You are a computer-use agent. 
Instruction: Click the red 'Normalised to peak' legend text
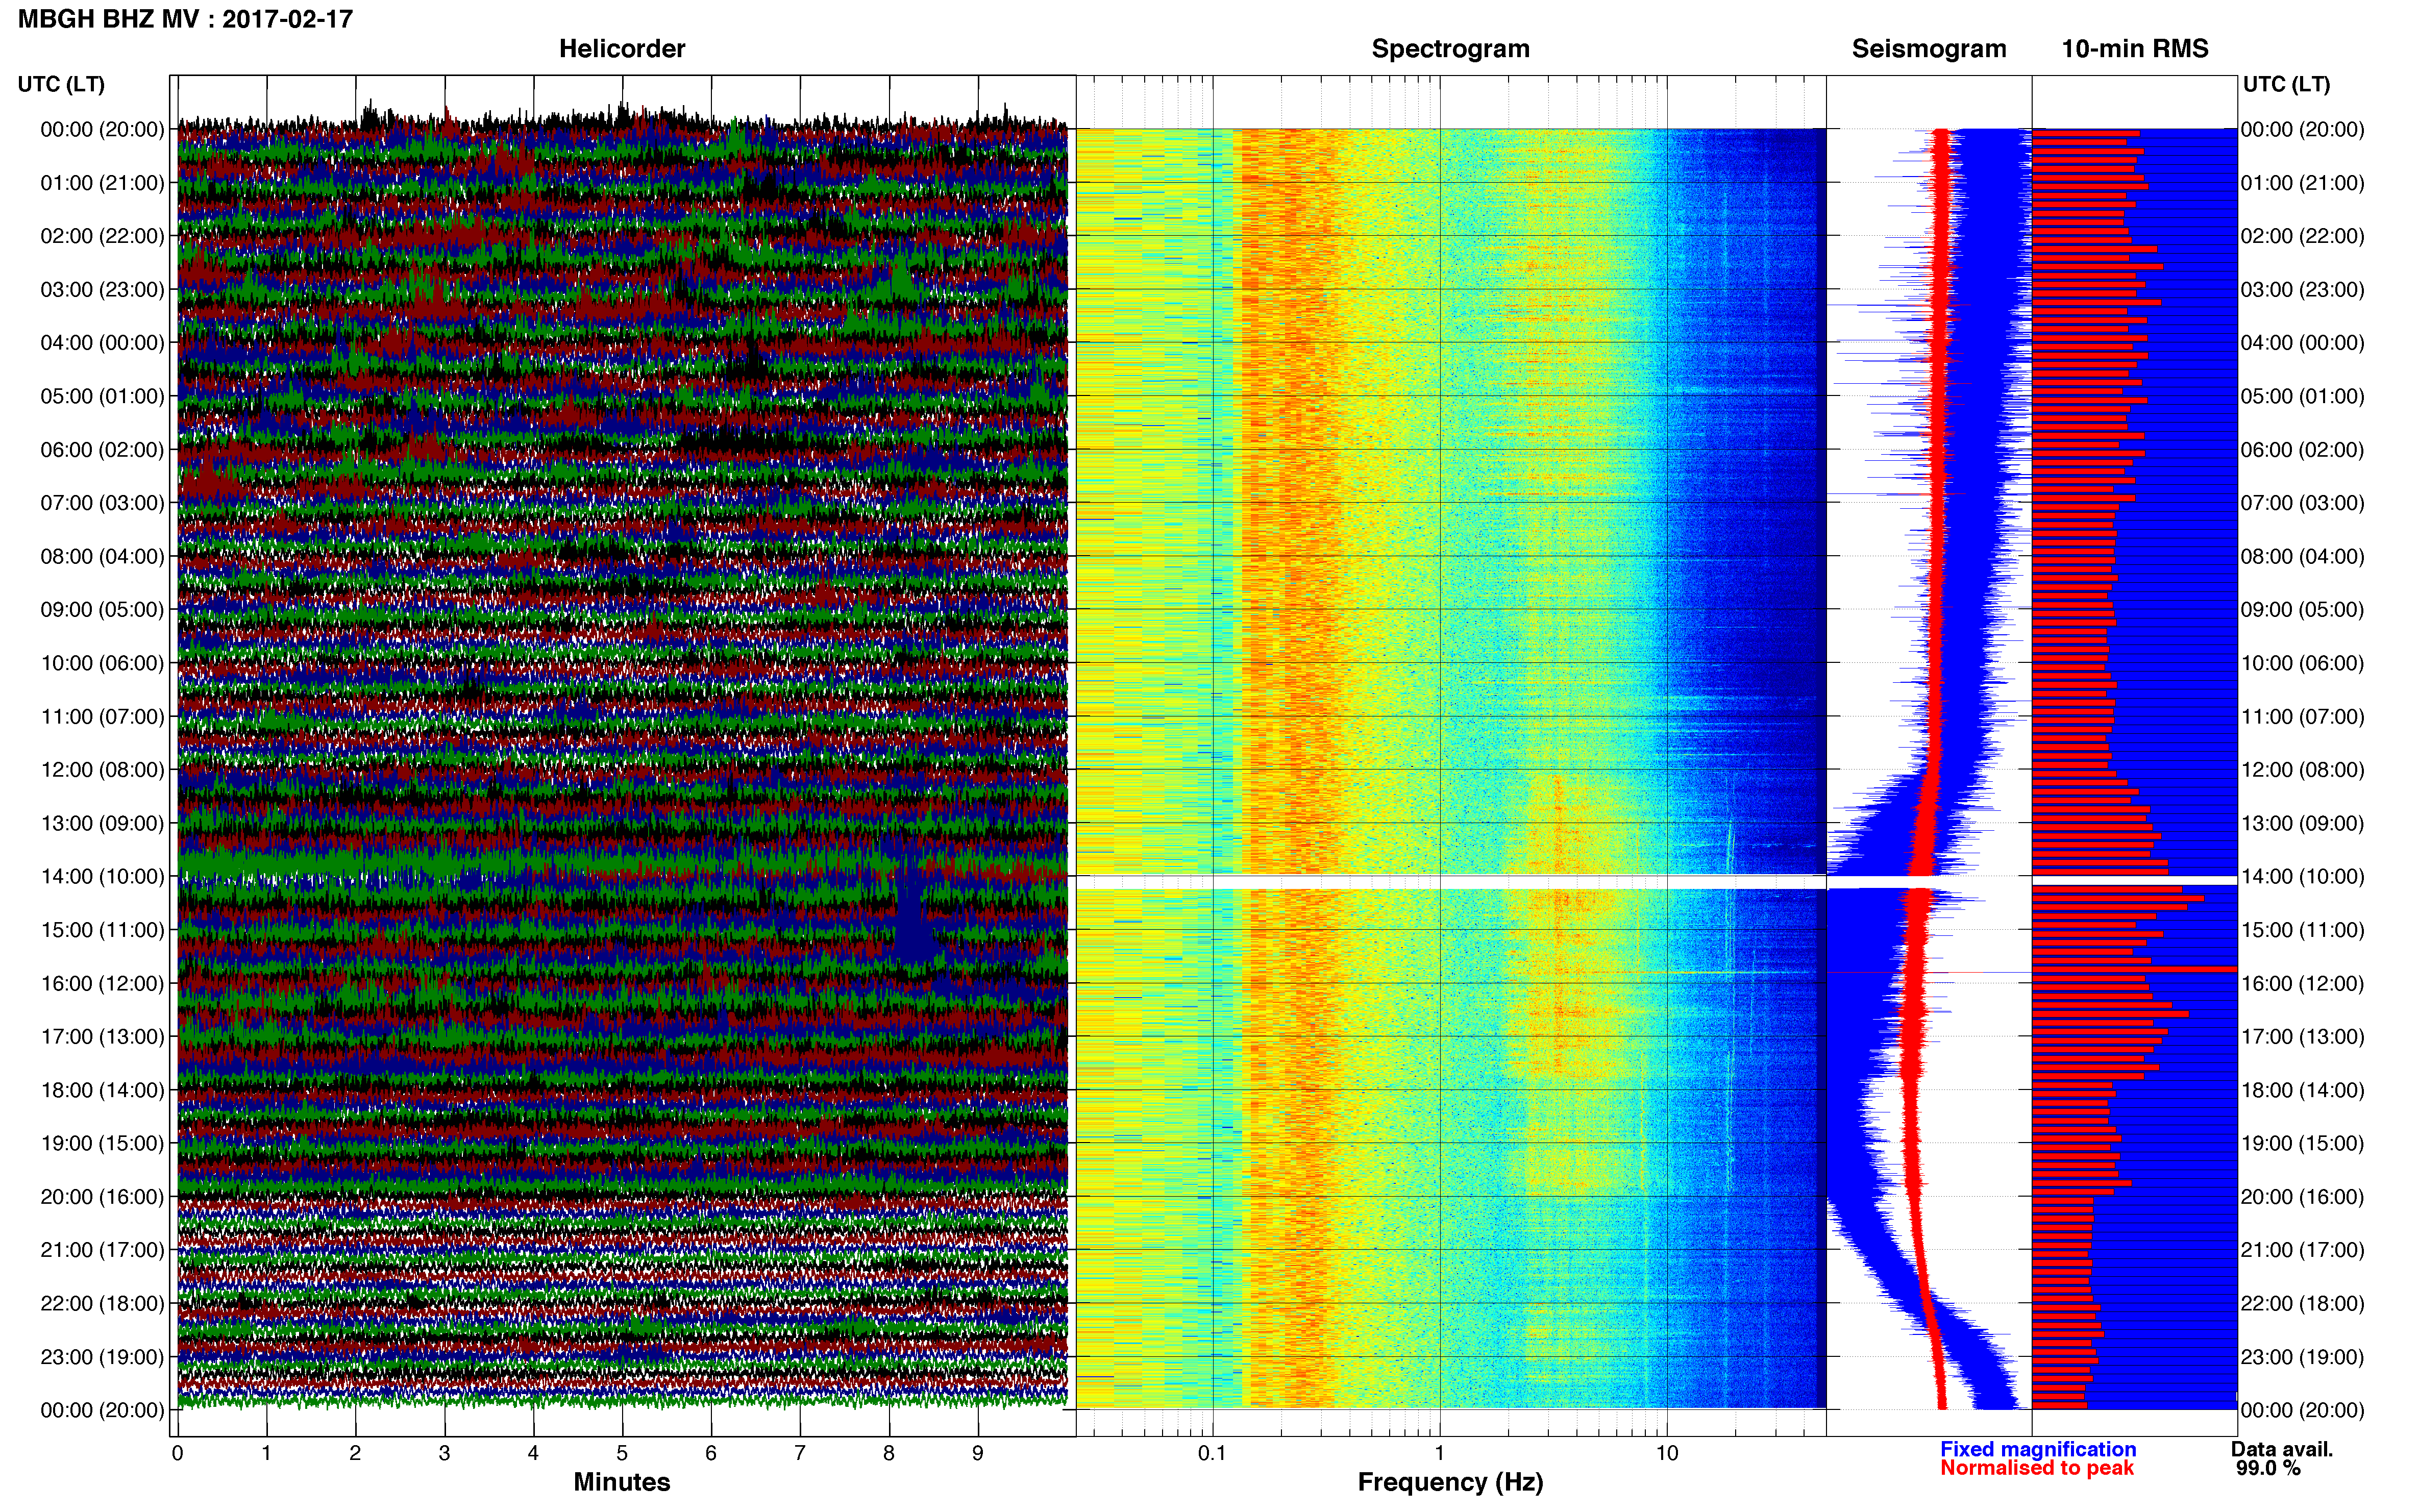2037,1468
